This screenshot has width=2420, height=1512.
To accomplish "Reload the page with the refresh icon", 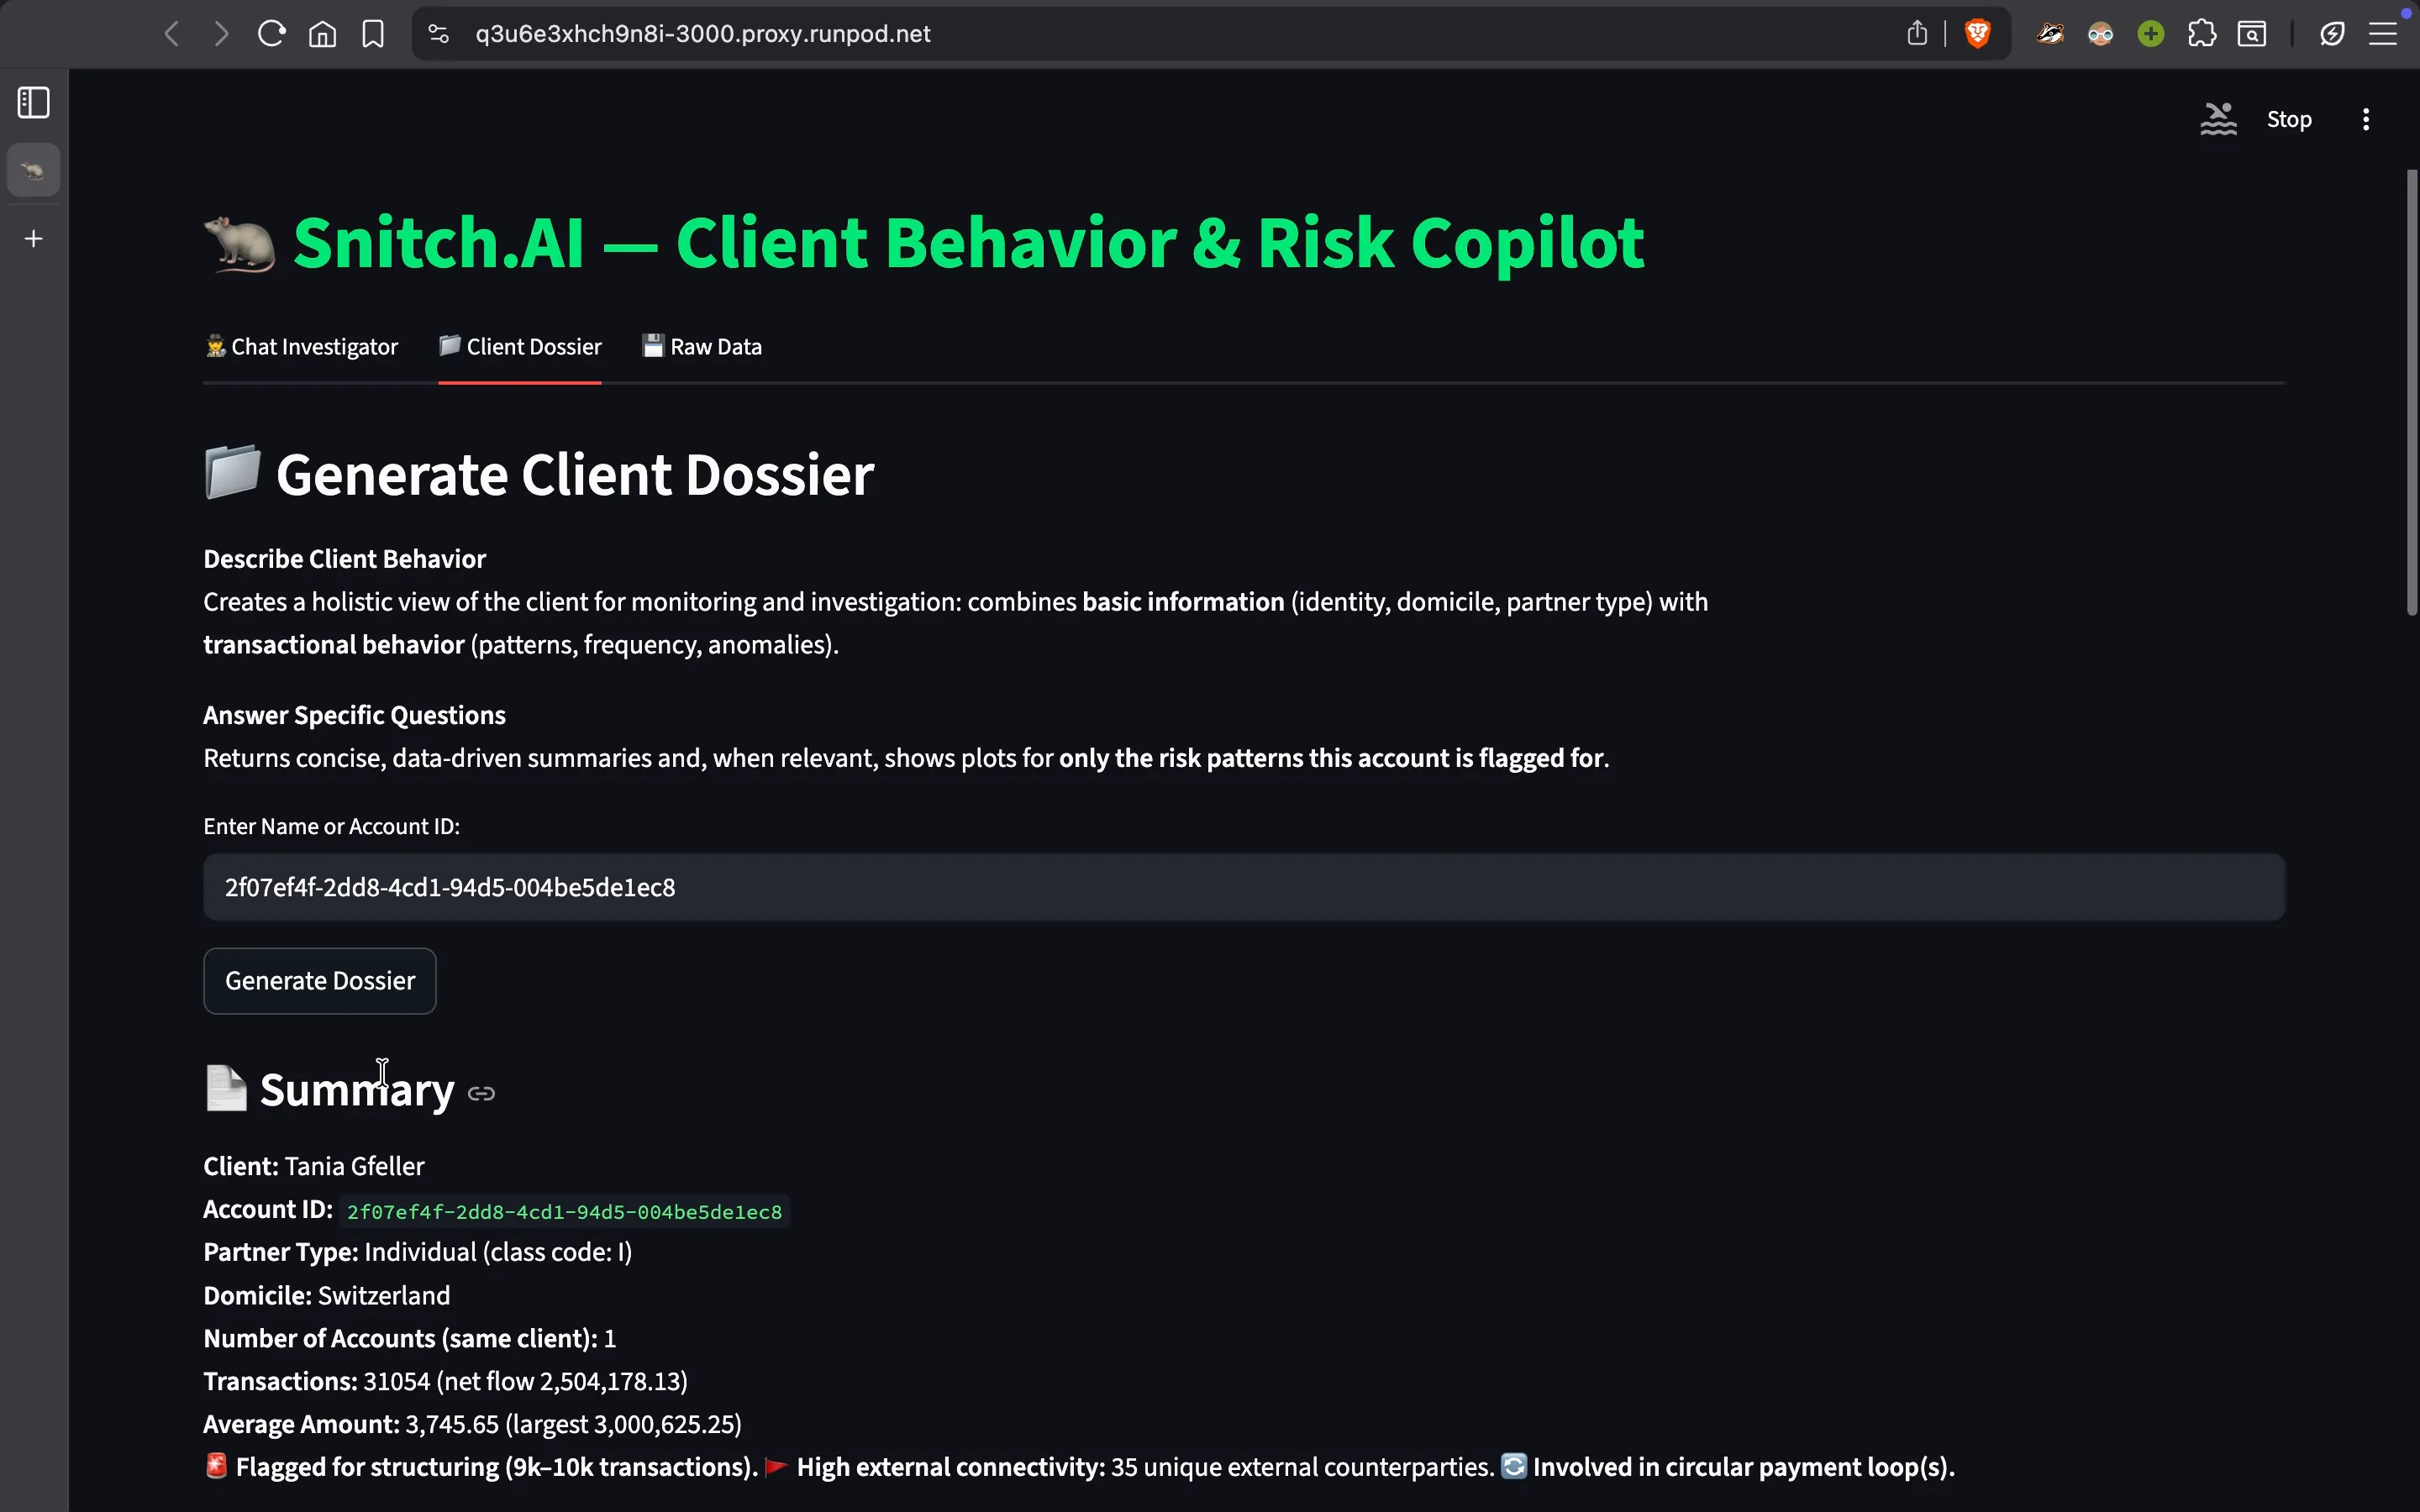I will pyautogui.click(x=271, y=34).
